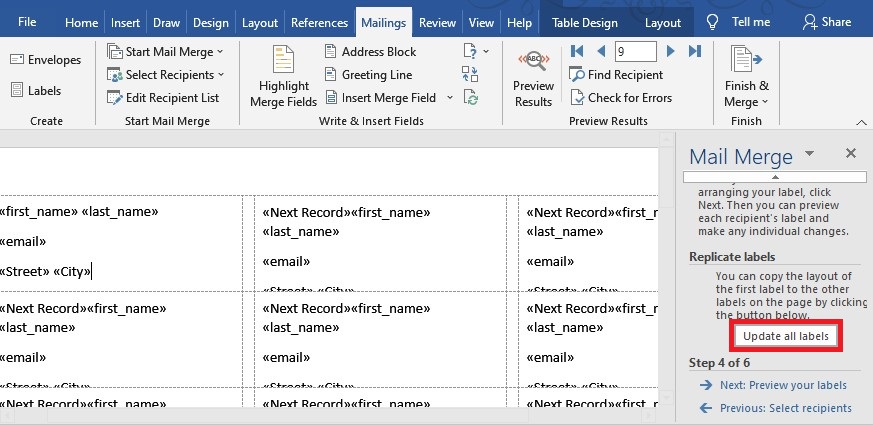Switch to the Insert tab

[125, 23]
